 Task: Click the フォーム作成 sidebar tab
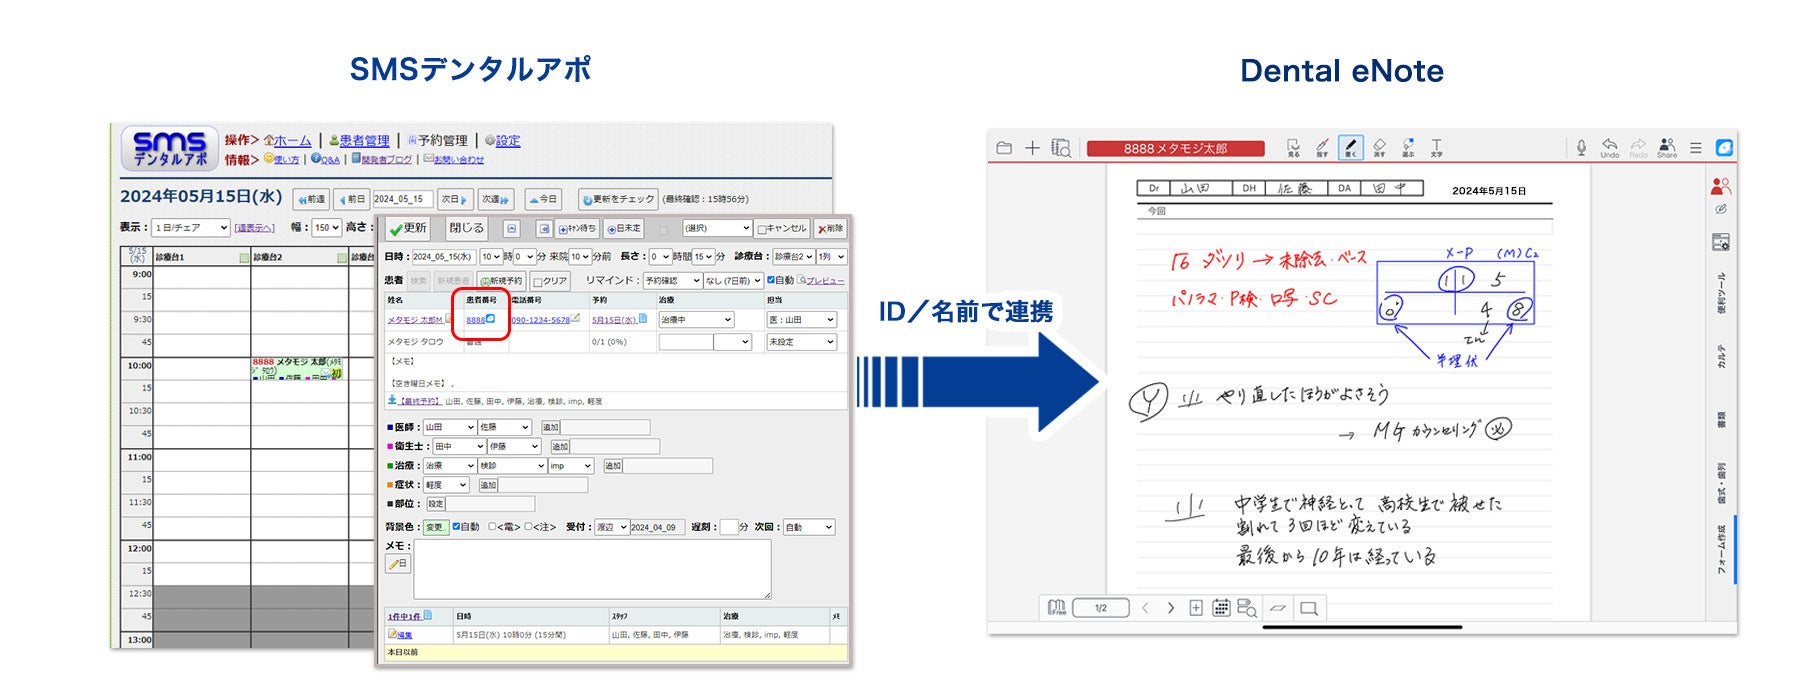tap(1721, 549)
